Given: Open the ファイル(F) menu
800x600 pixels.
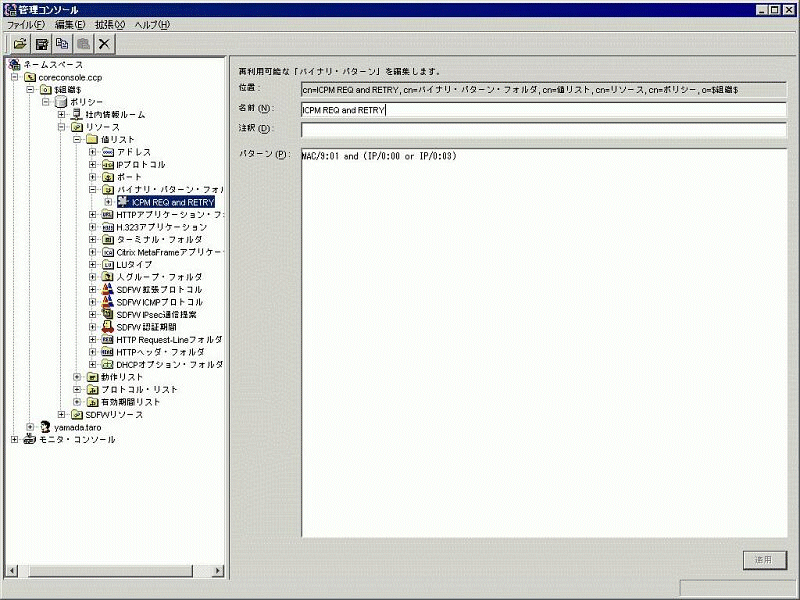Looking at the screenshot, I should [x=27, y=24].
